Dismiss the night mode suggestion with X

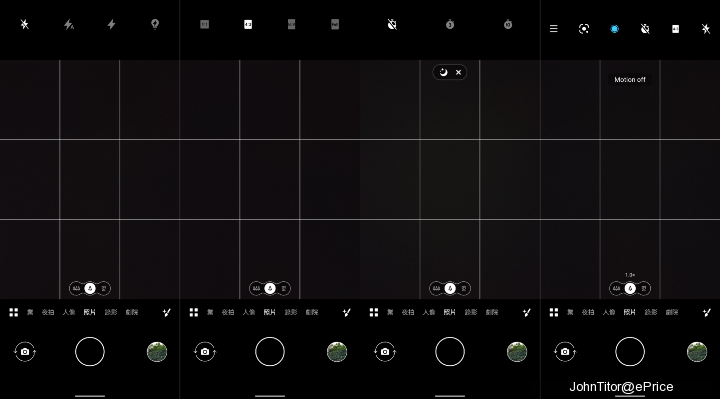pos(458,72)
